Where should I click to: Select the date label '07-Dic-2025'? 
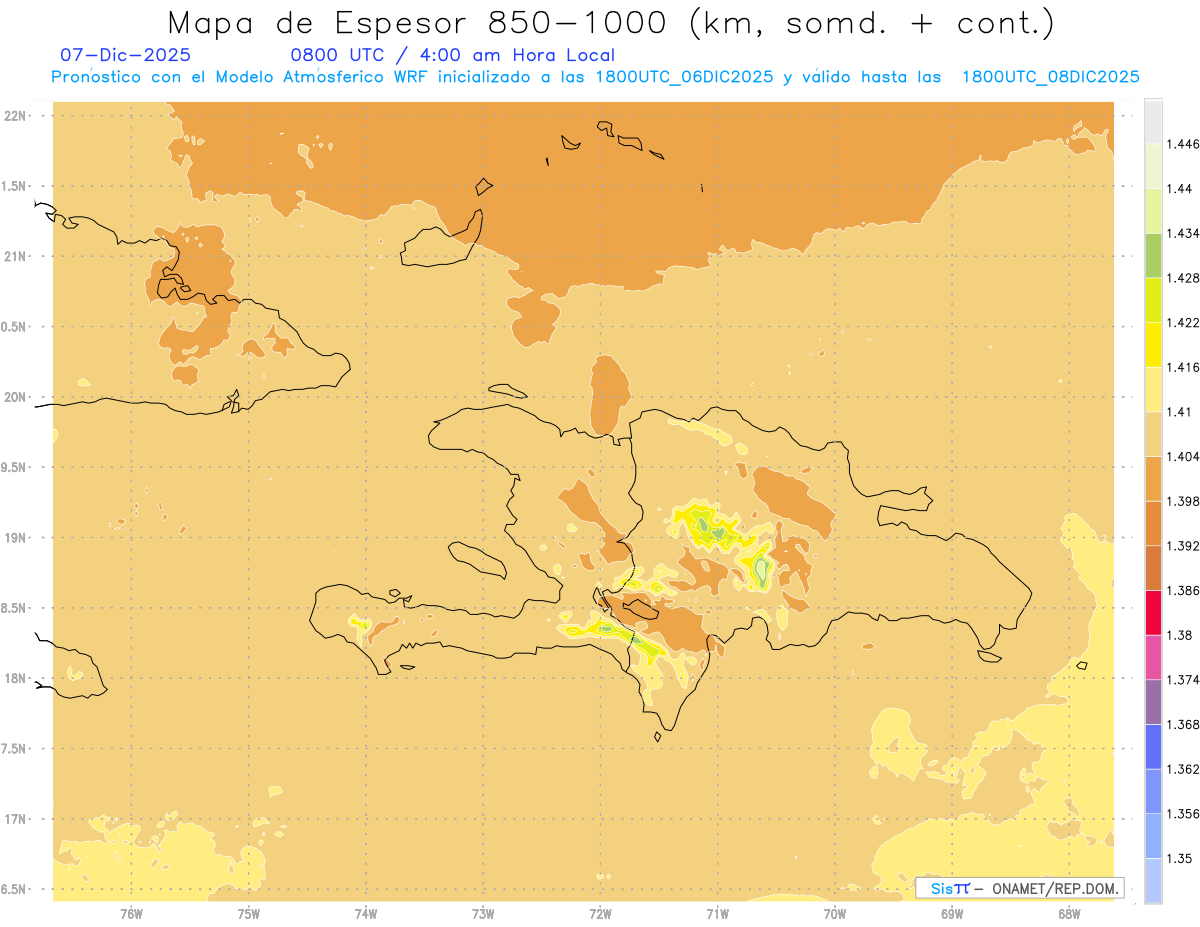125,55
